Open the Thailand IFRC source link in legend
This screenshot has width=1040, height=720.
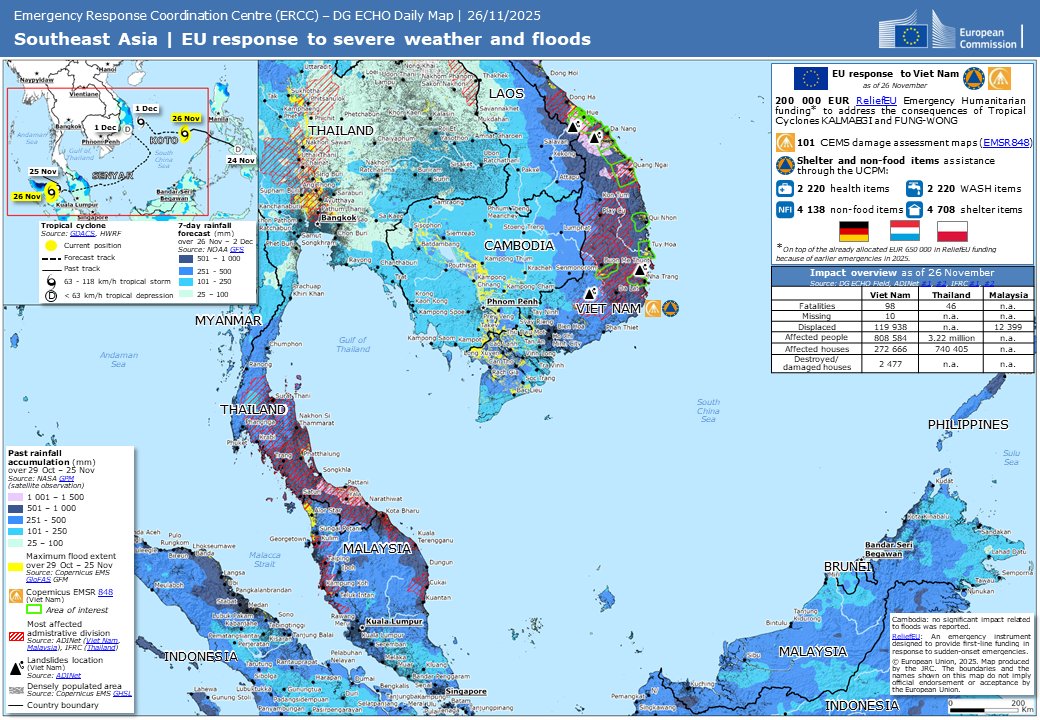point(101,648)
